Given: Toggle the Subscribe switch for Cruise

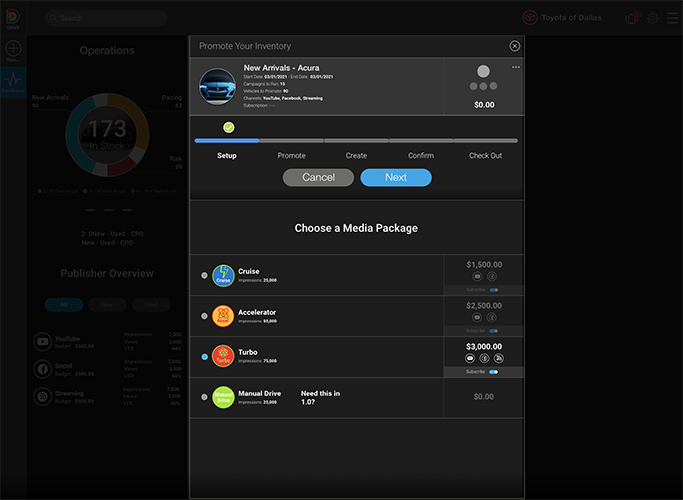Looking at the screenshot, I should [493, 289].
